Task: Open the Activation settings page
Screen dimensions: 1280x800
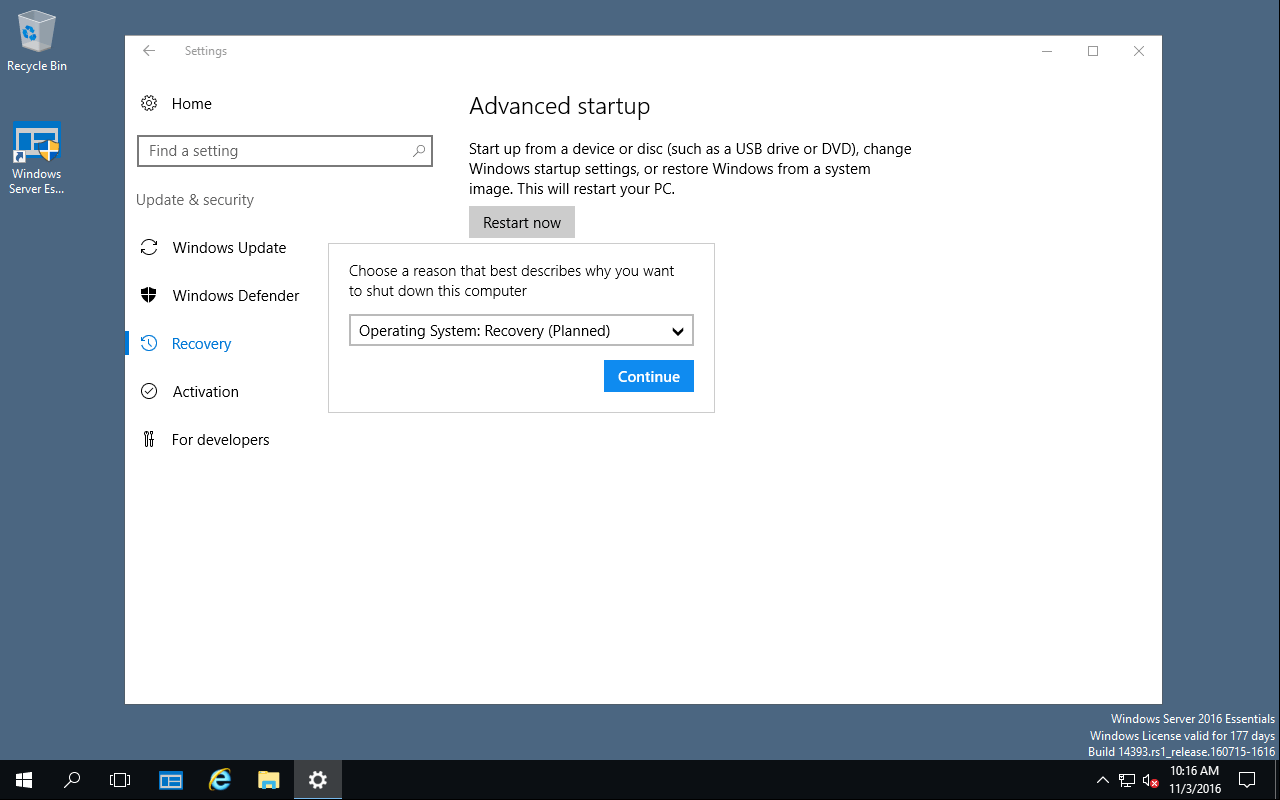Action: (x=205, y=391)
